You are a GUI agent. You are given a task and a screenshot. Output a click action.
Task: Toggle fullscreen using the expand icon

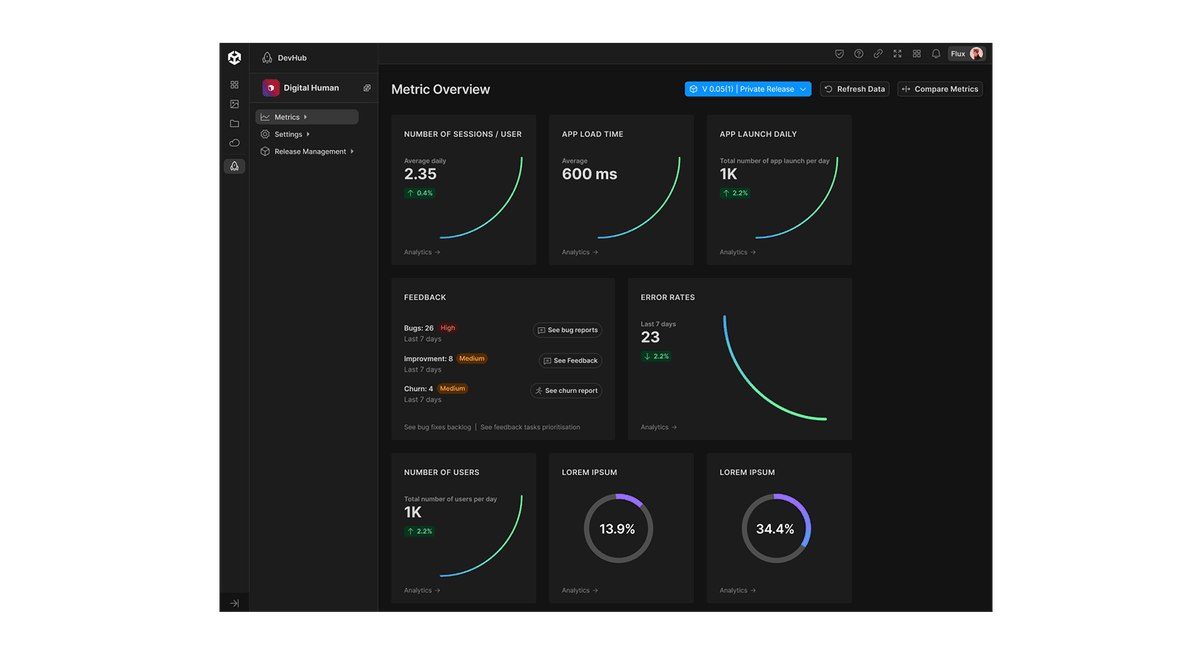click(897, 54)
